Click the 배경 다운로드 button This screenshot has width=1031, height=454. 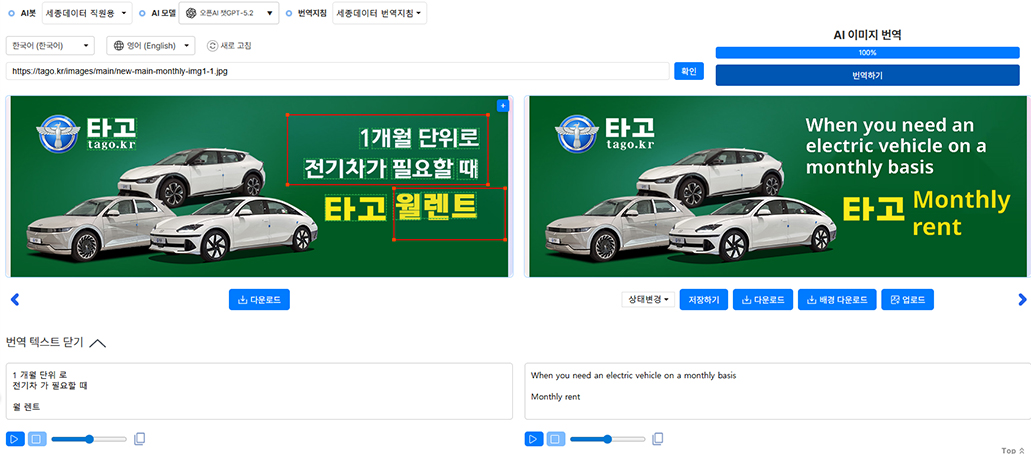(x=837, y=299)
